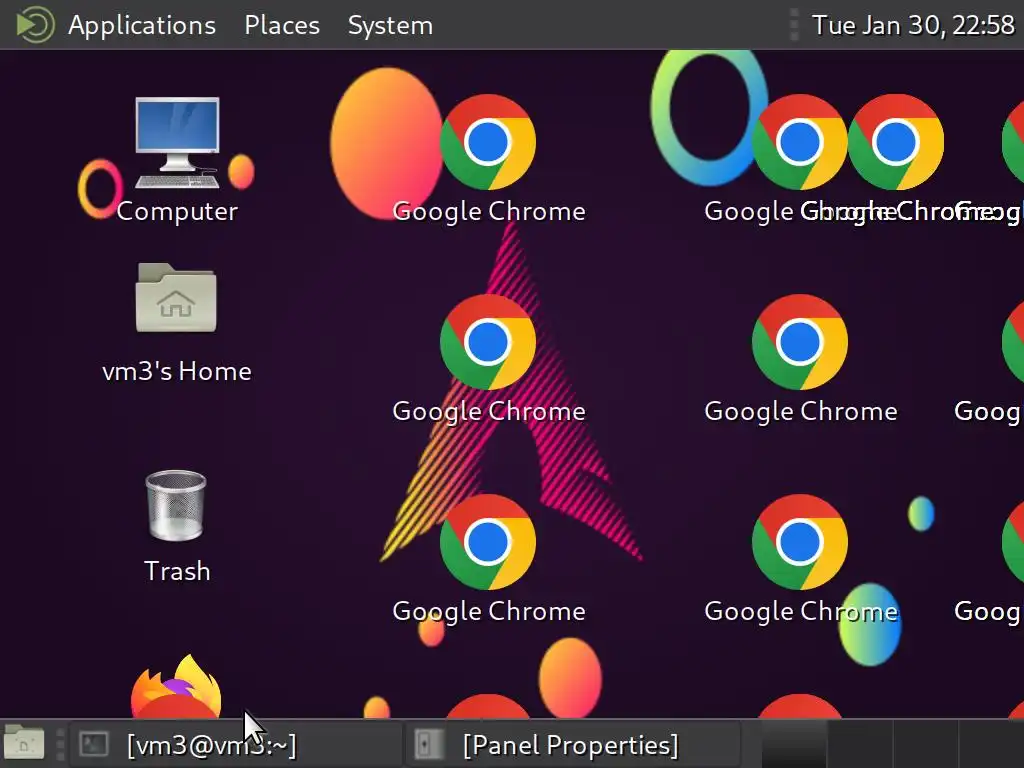Select the Chrome icon above the blue-green gradient oval
Screen dimensions: 1024x768
(800, 542)
